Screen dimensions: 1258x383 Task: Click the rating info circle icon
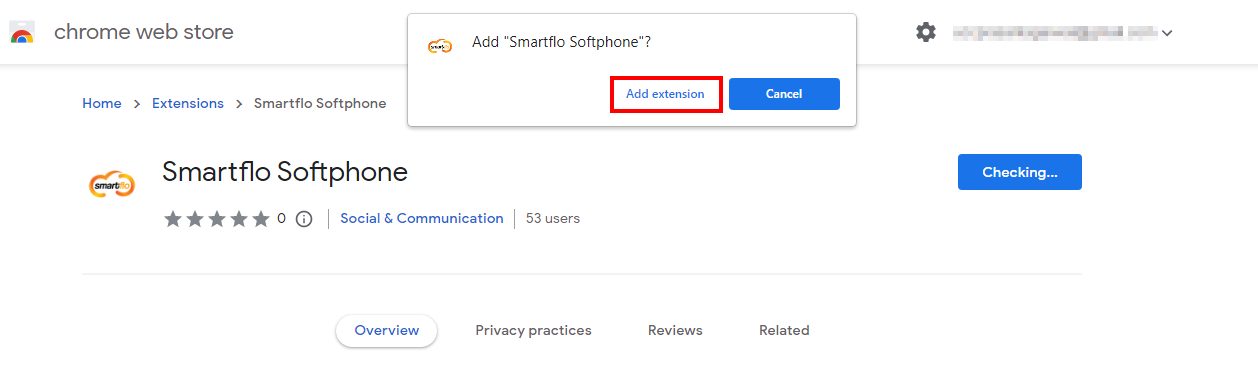point(305,219)
